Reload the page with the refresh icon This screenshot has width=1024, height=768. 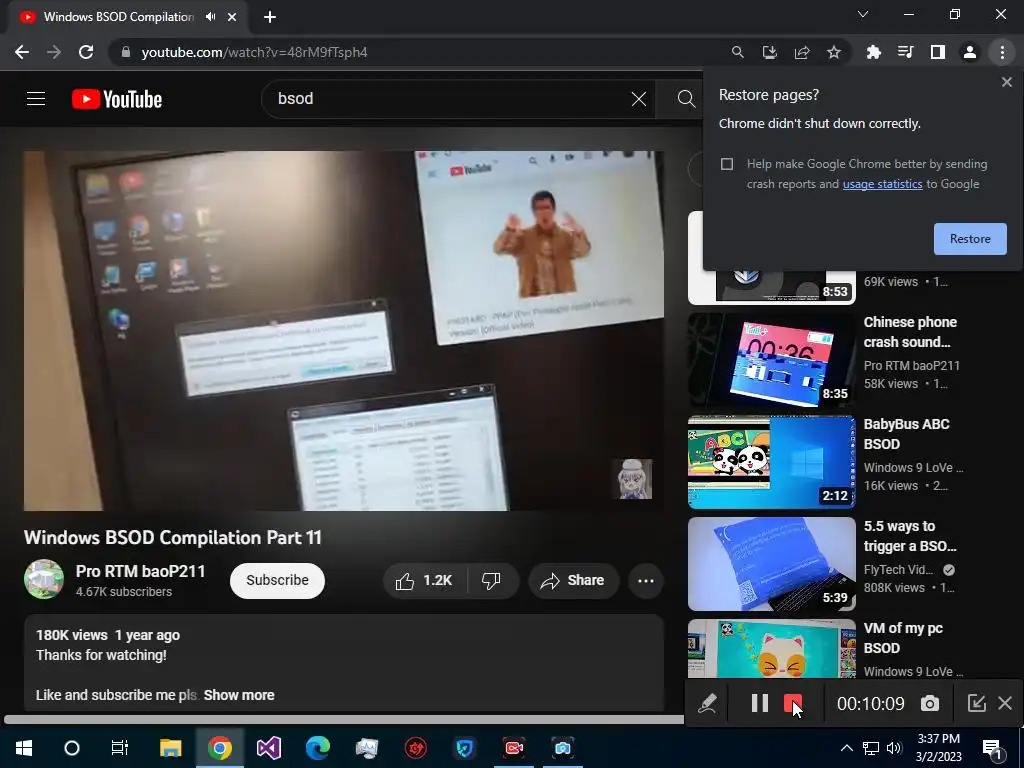point(86,52)
